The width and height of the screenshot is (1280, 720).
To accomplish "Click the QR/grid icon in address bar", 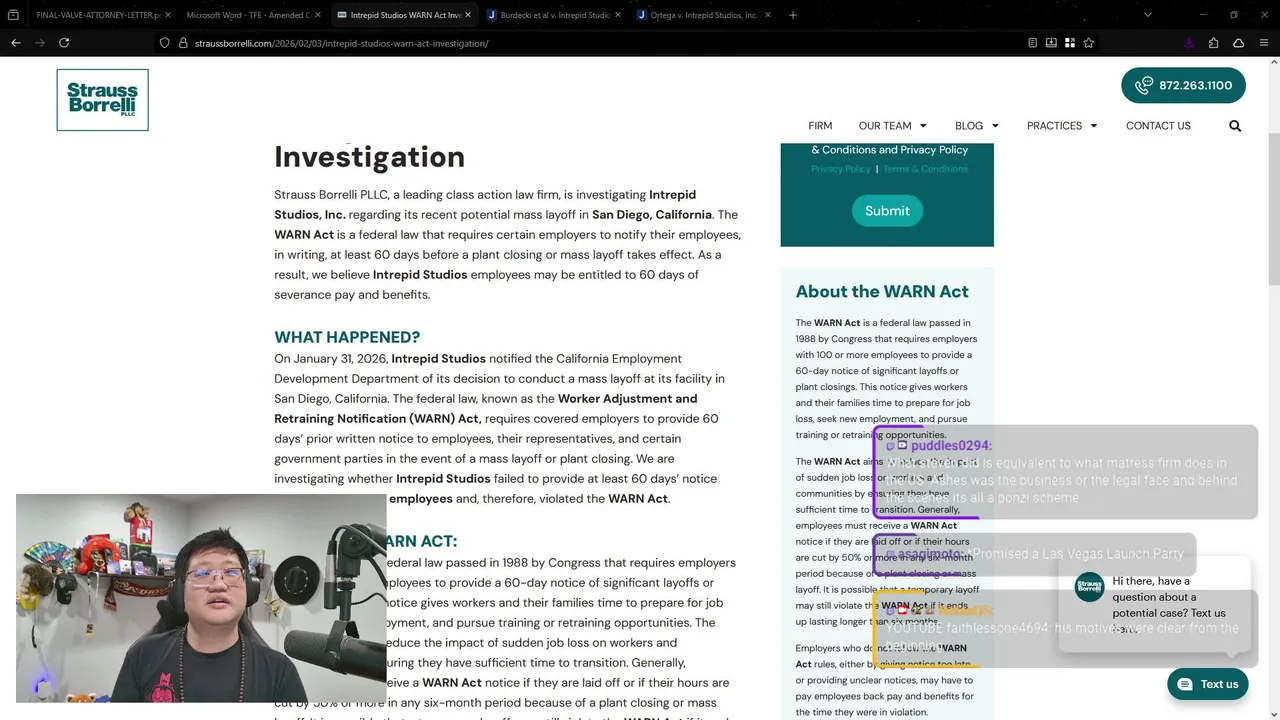I will tap(1069, 43).
